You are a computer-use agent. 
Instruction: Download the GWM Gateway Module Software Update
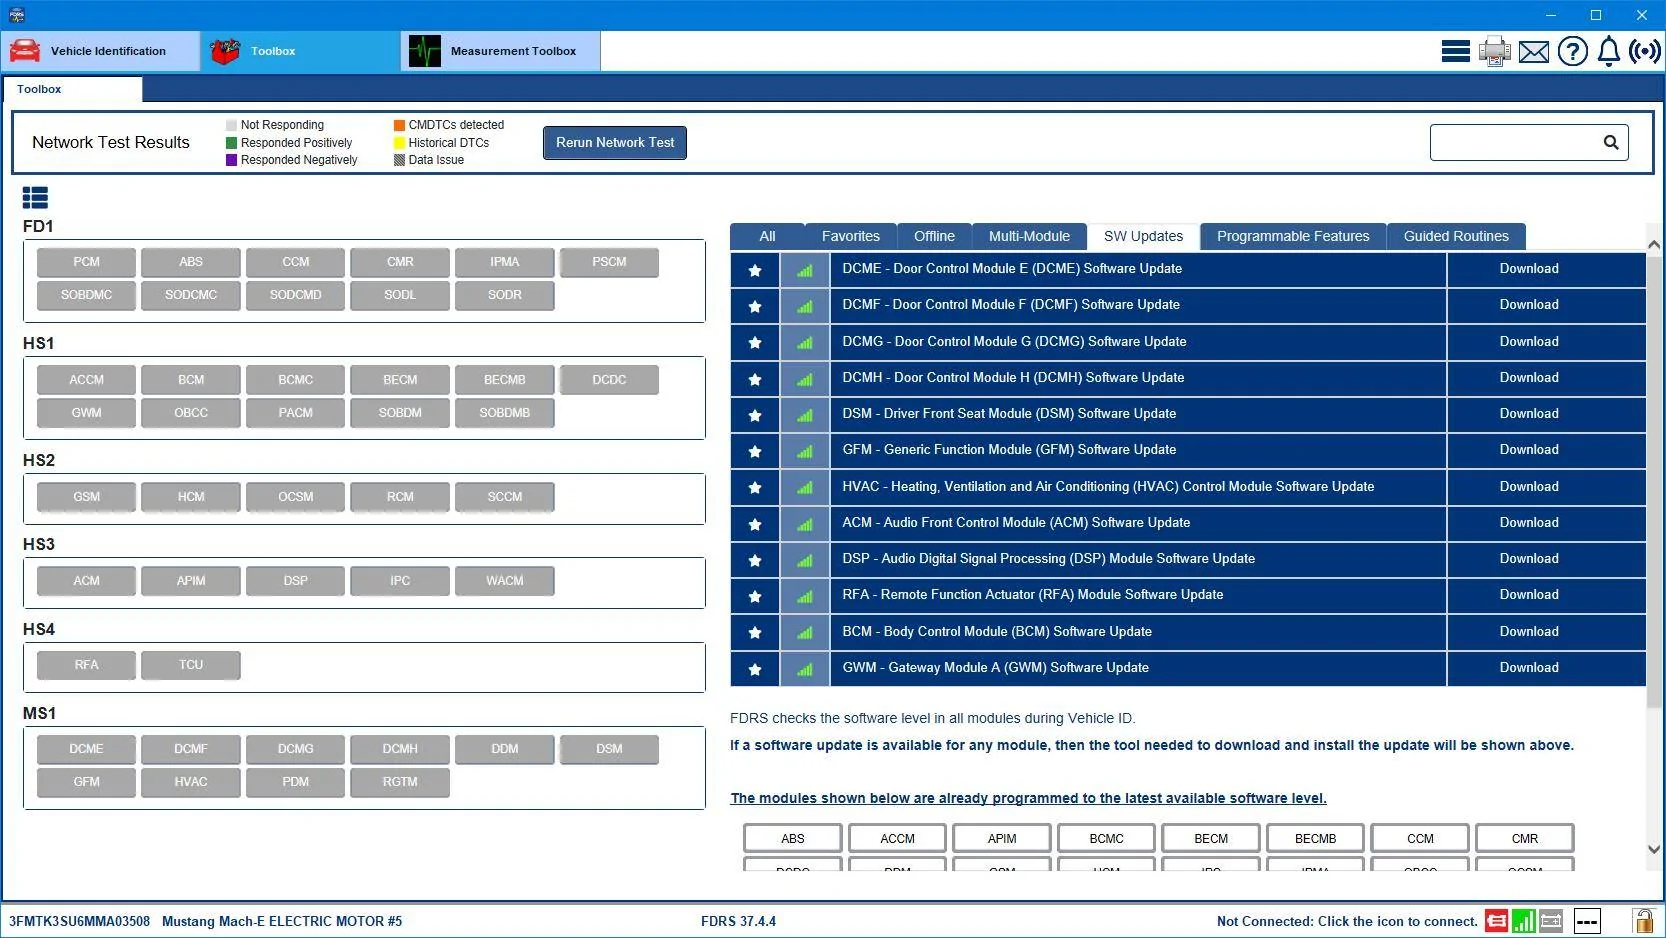click(x=1546, y=668)
